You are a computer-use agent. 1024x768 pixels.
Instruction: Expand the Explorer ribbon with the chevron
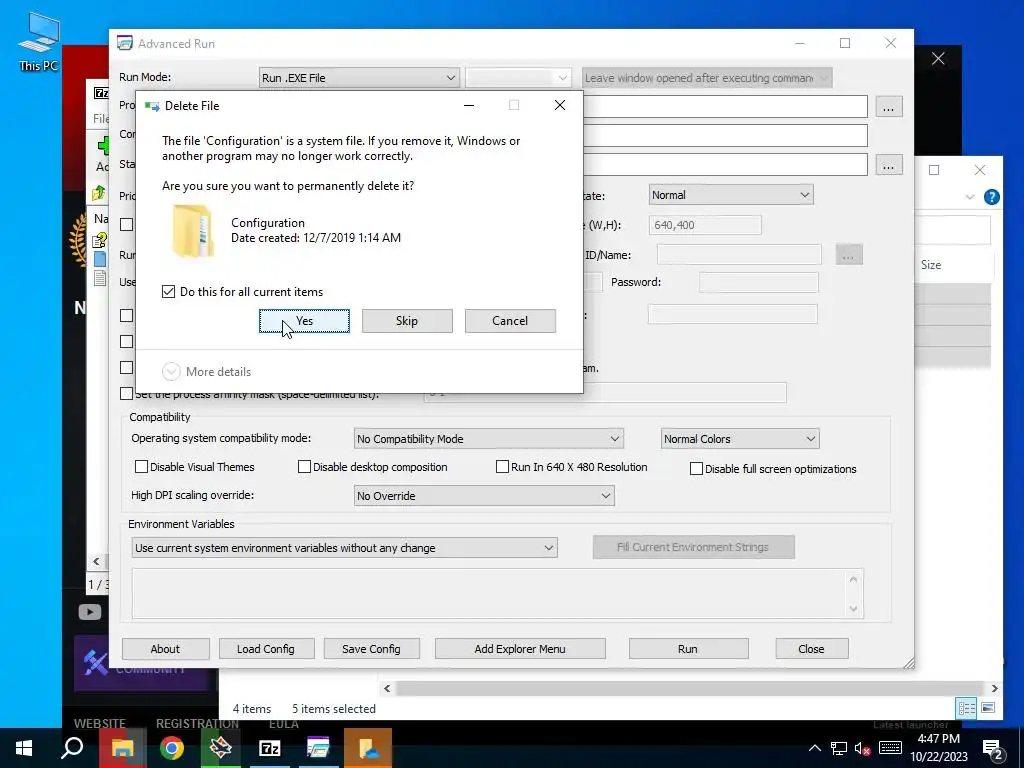[x=970, y=197]
